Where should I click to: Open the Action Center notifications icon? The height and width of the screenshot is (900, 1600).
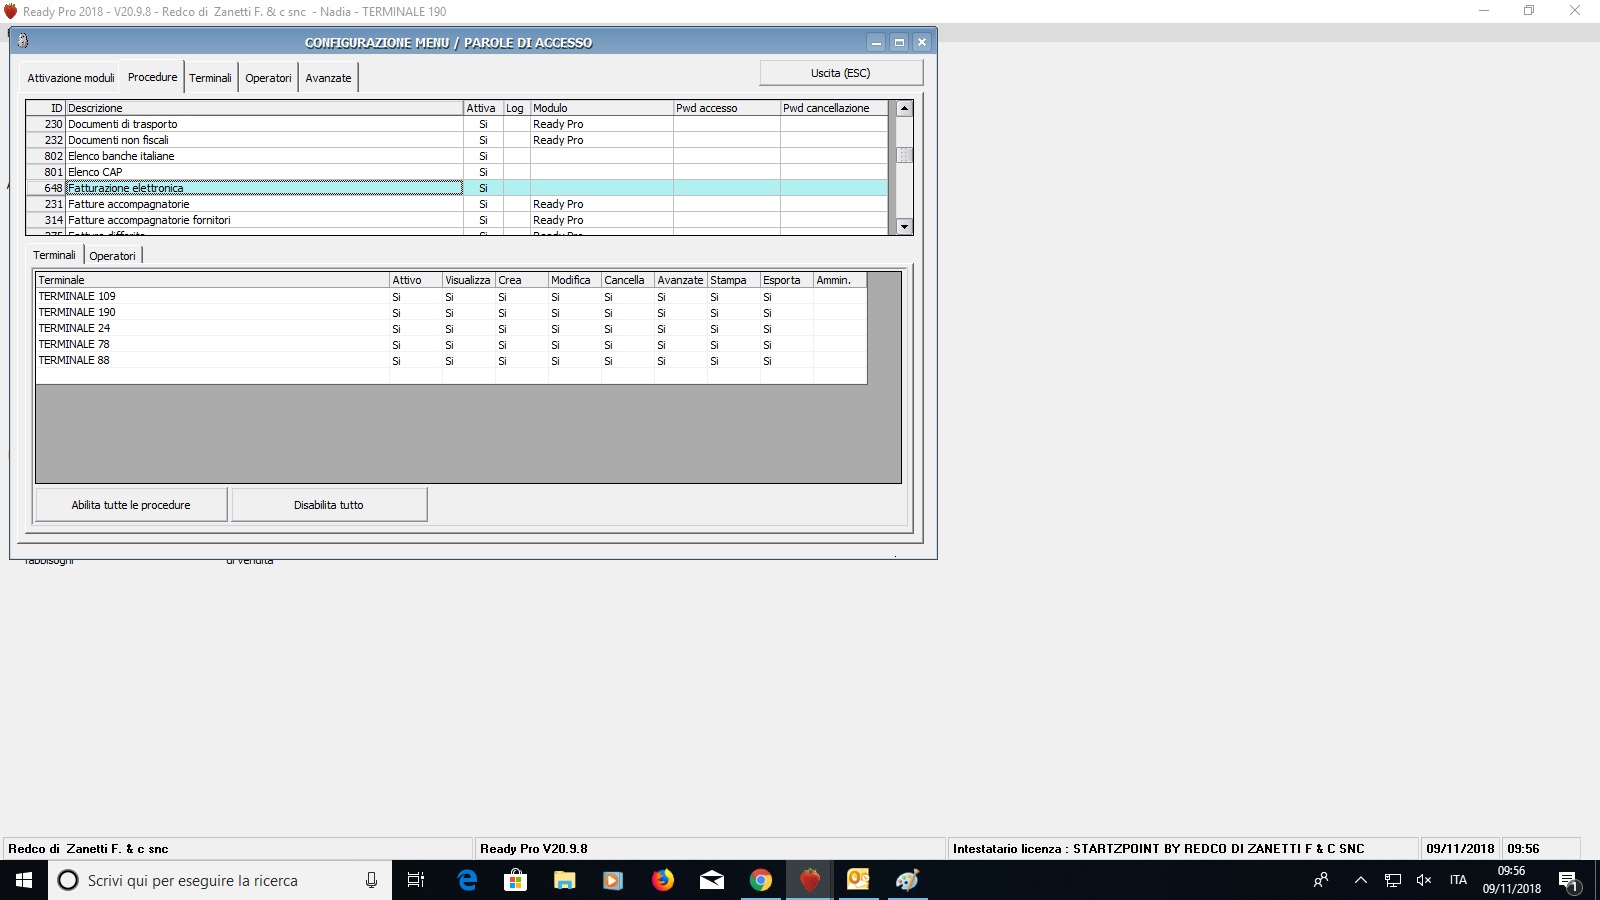pos(1568,881)
